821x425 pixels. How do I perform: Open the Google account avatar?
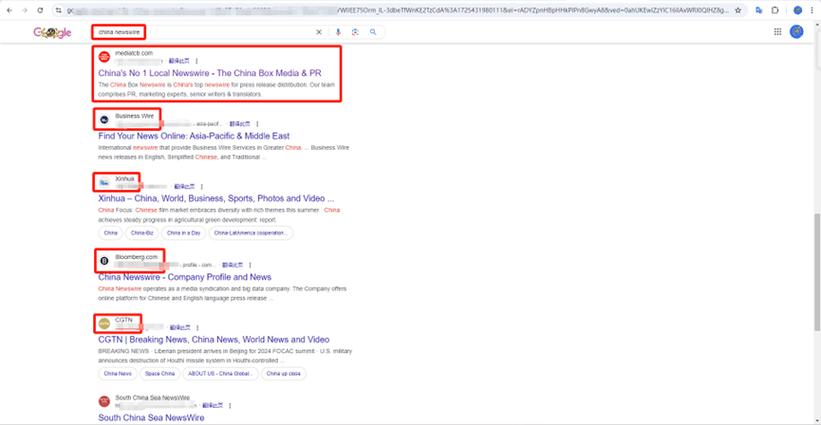tap(796, 32)
